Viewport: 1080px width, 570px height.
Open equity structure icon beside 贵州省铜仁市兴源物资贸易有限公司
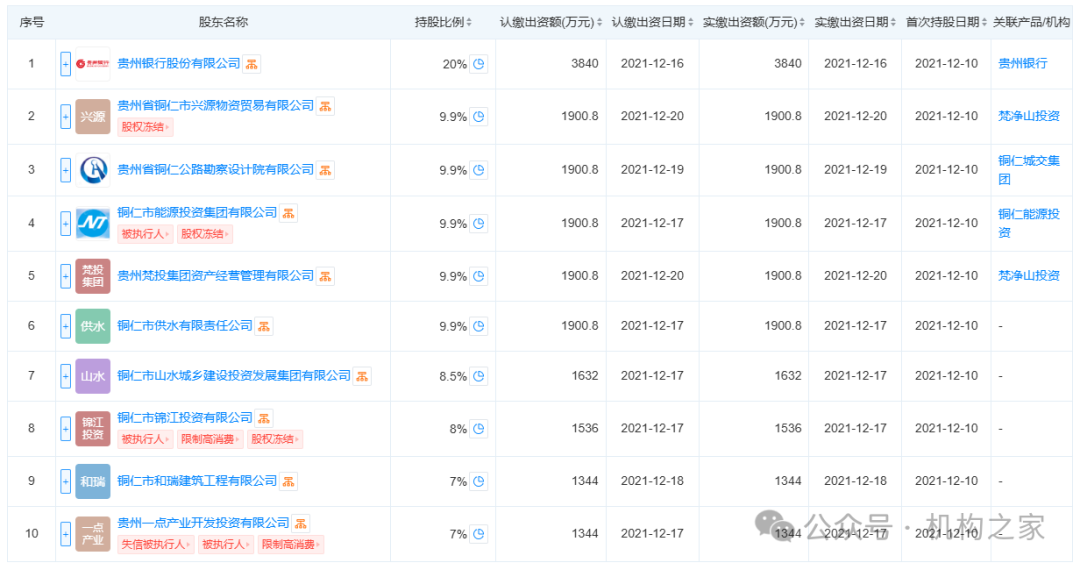point(326,106)
